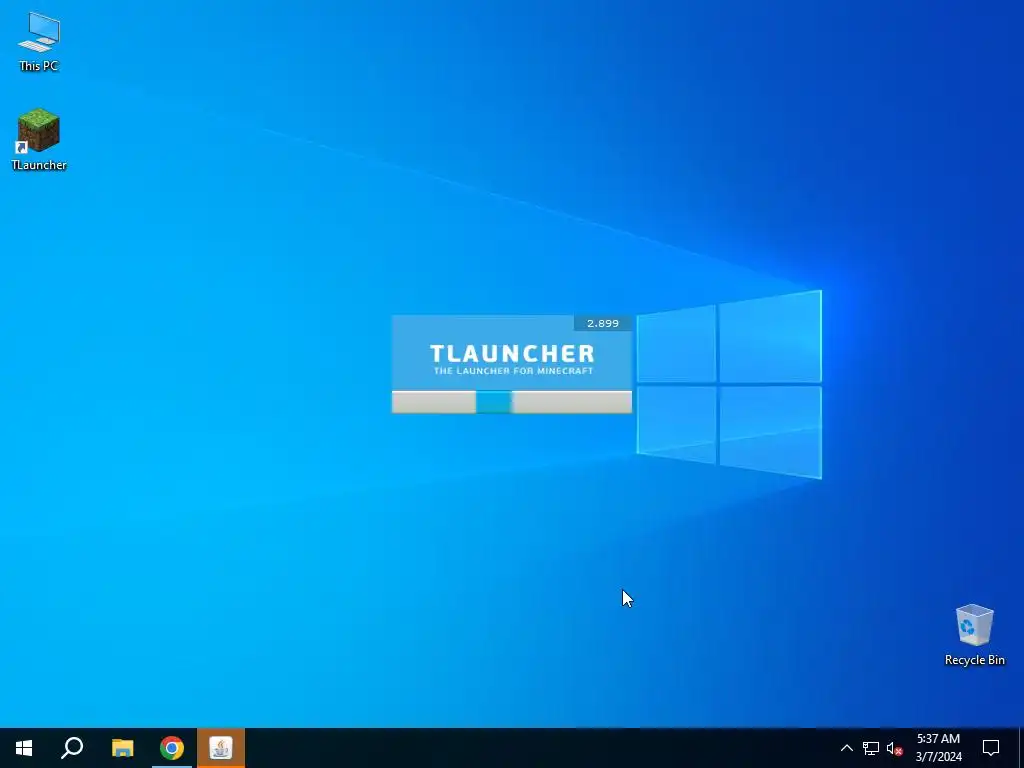Screen dimensions: 1024x768
Task: Open the Windows Start menu
Action: click(24, 748)
